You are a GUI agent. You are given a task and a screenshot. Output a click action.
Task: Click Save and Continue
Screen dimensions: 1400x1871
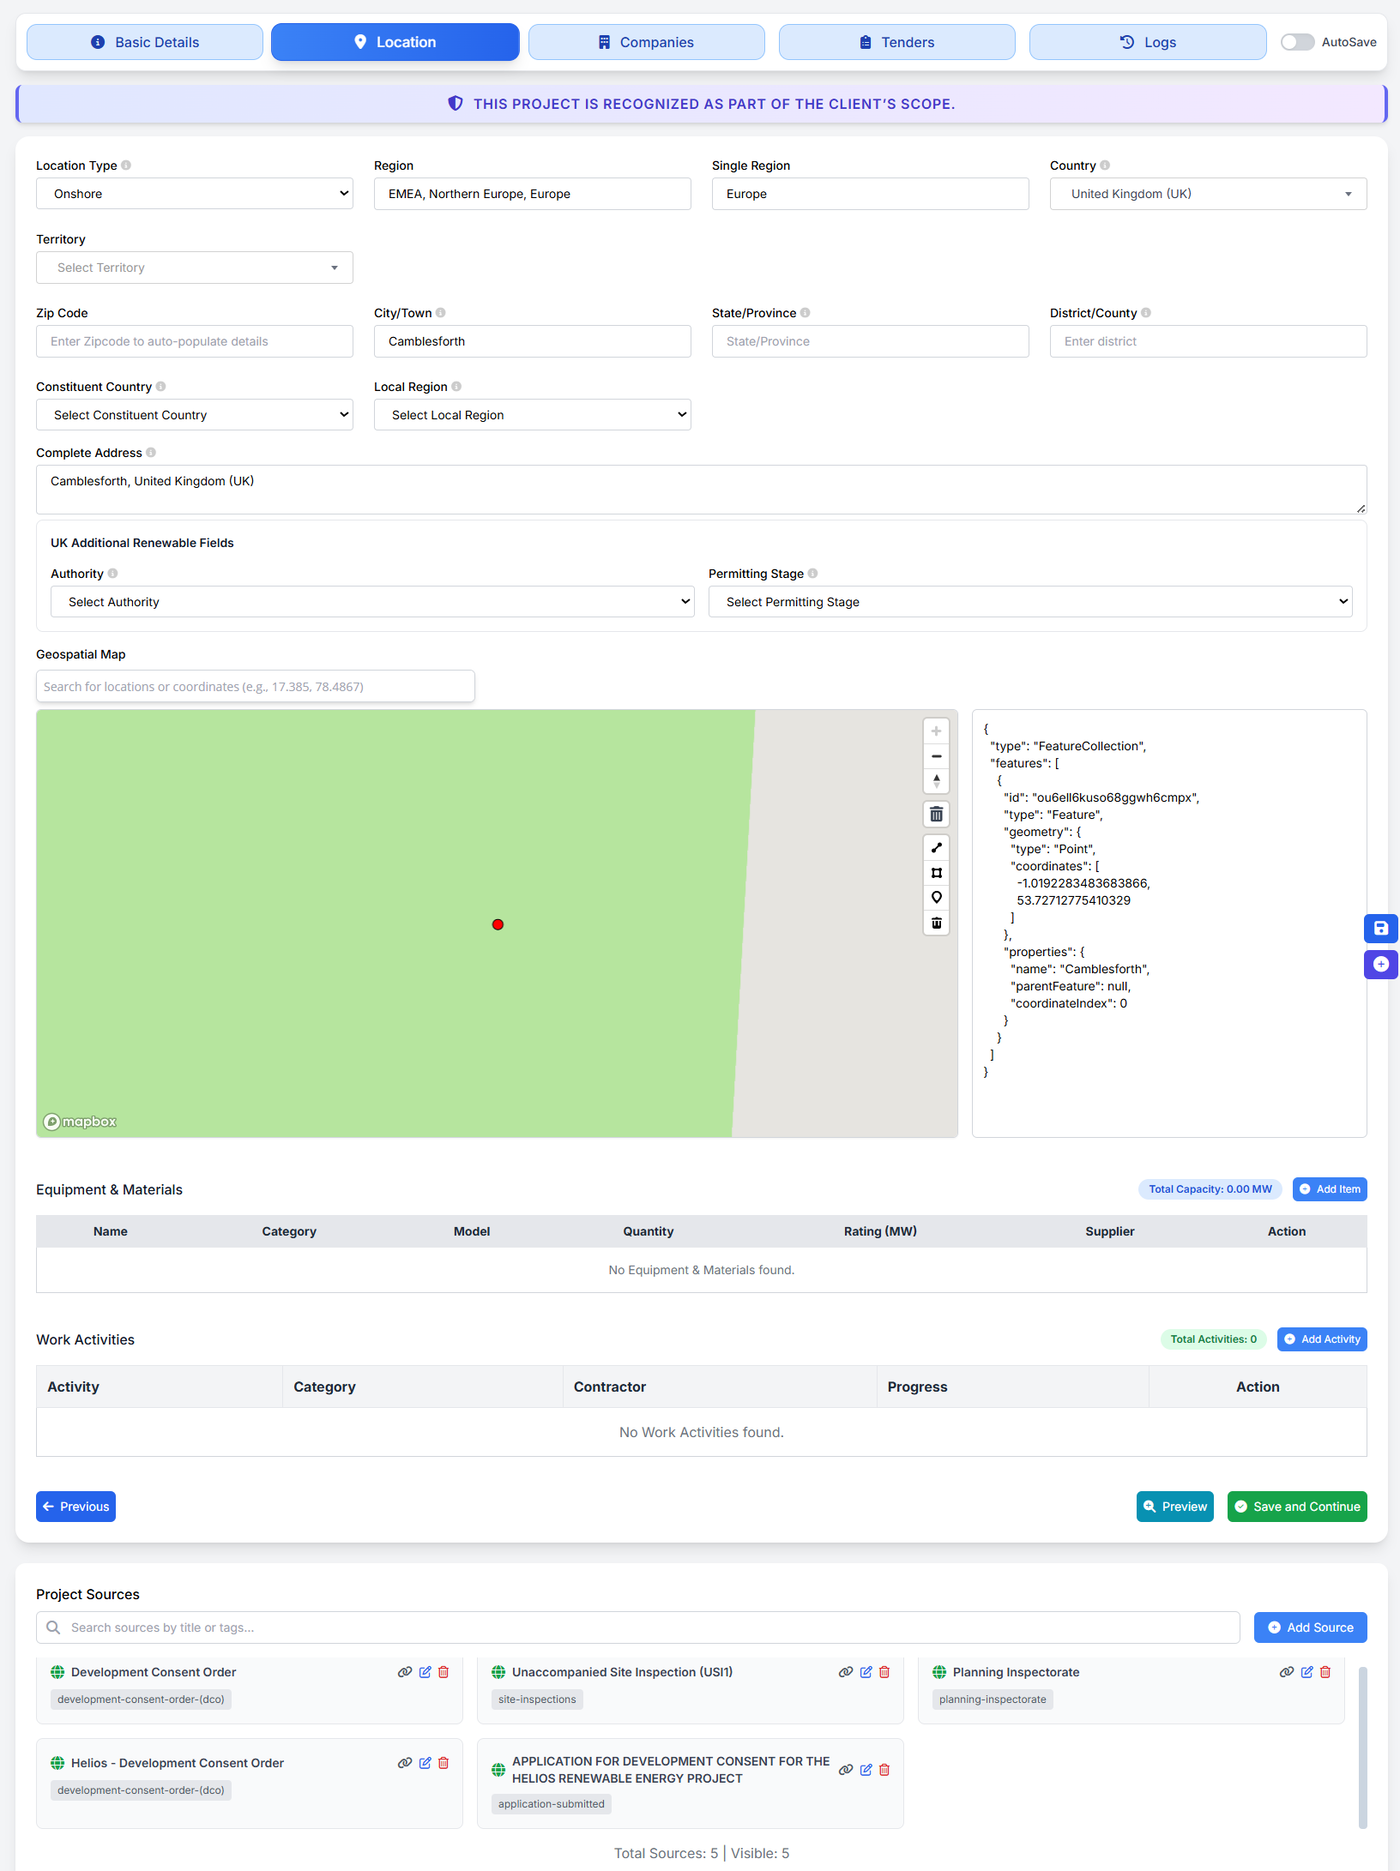[1297, 1507]
